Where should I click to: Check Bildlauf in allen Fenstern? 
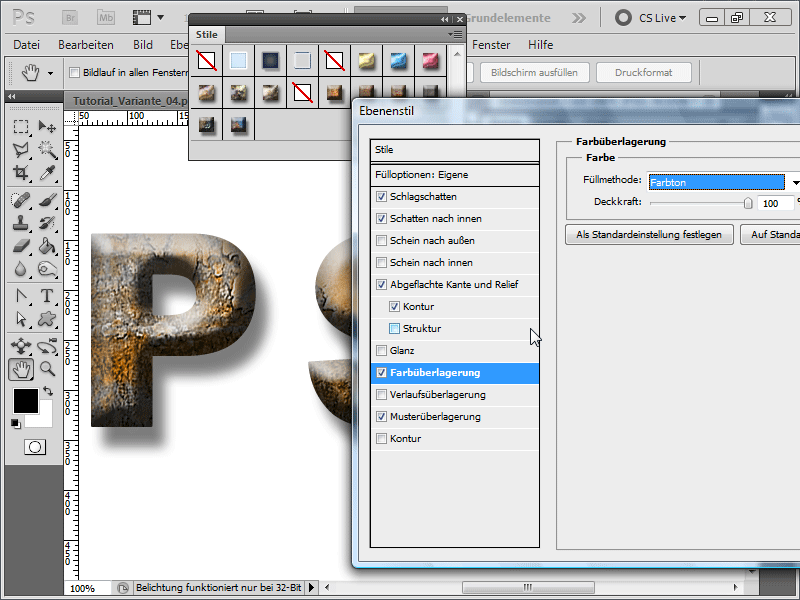tap(74, 72)
